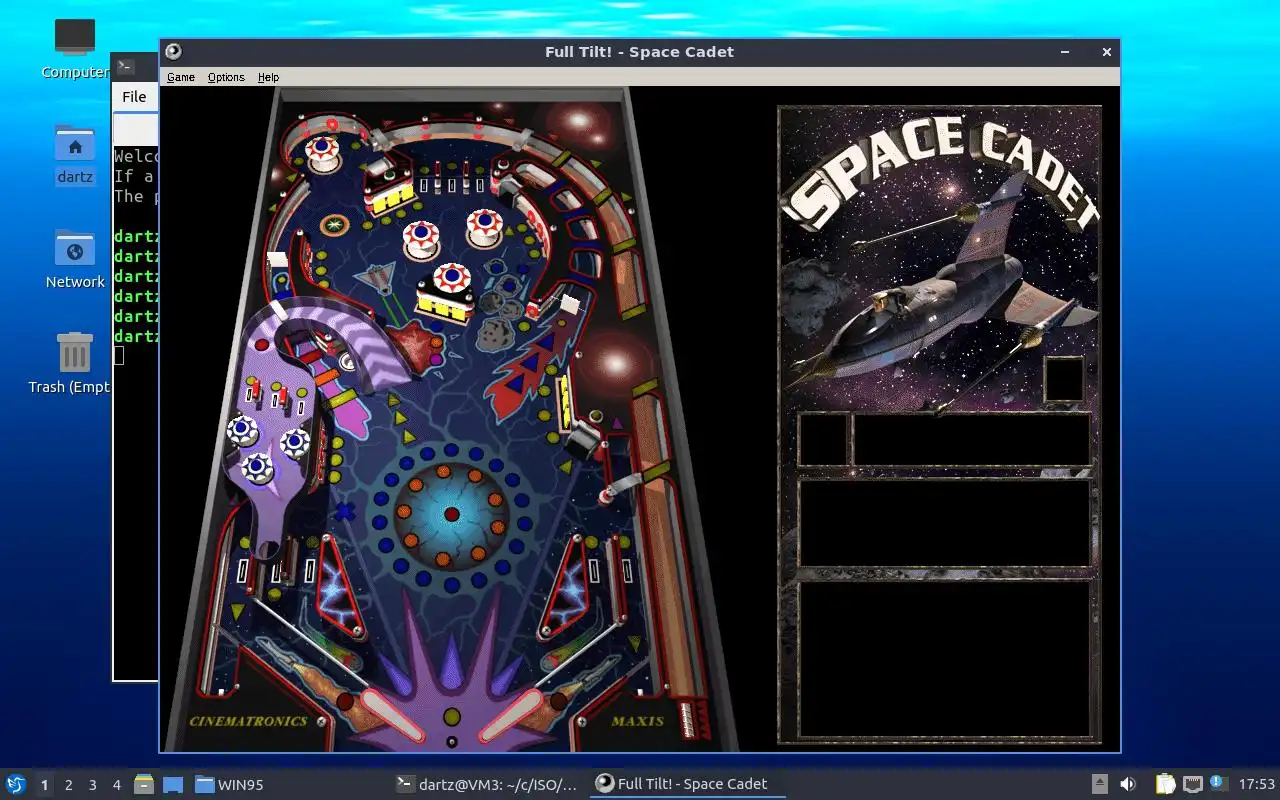Launch the file manager from the panel
This screenshot has width=1280, height=800.
[144, 784]
